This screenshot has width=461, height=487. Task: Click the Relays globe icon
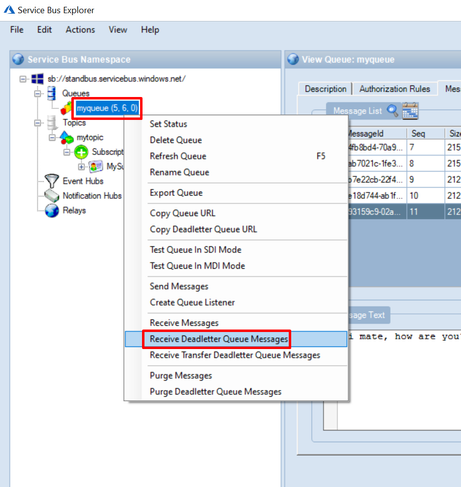[52, 211]
